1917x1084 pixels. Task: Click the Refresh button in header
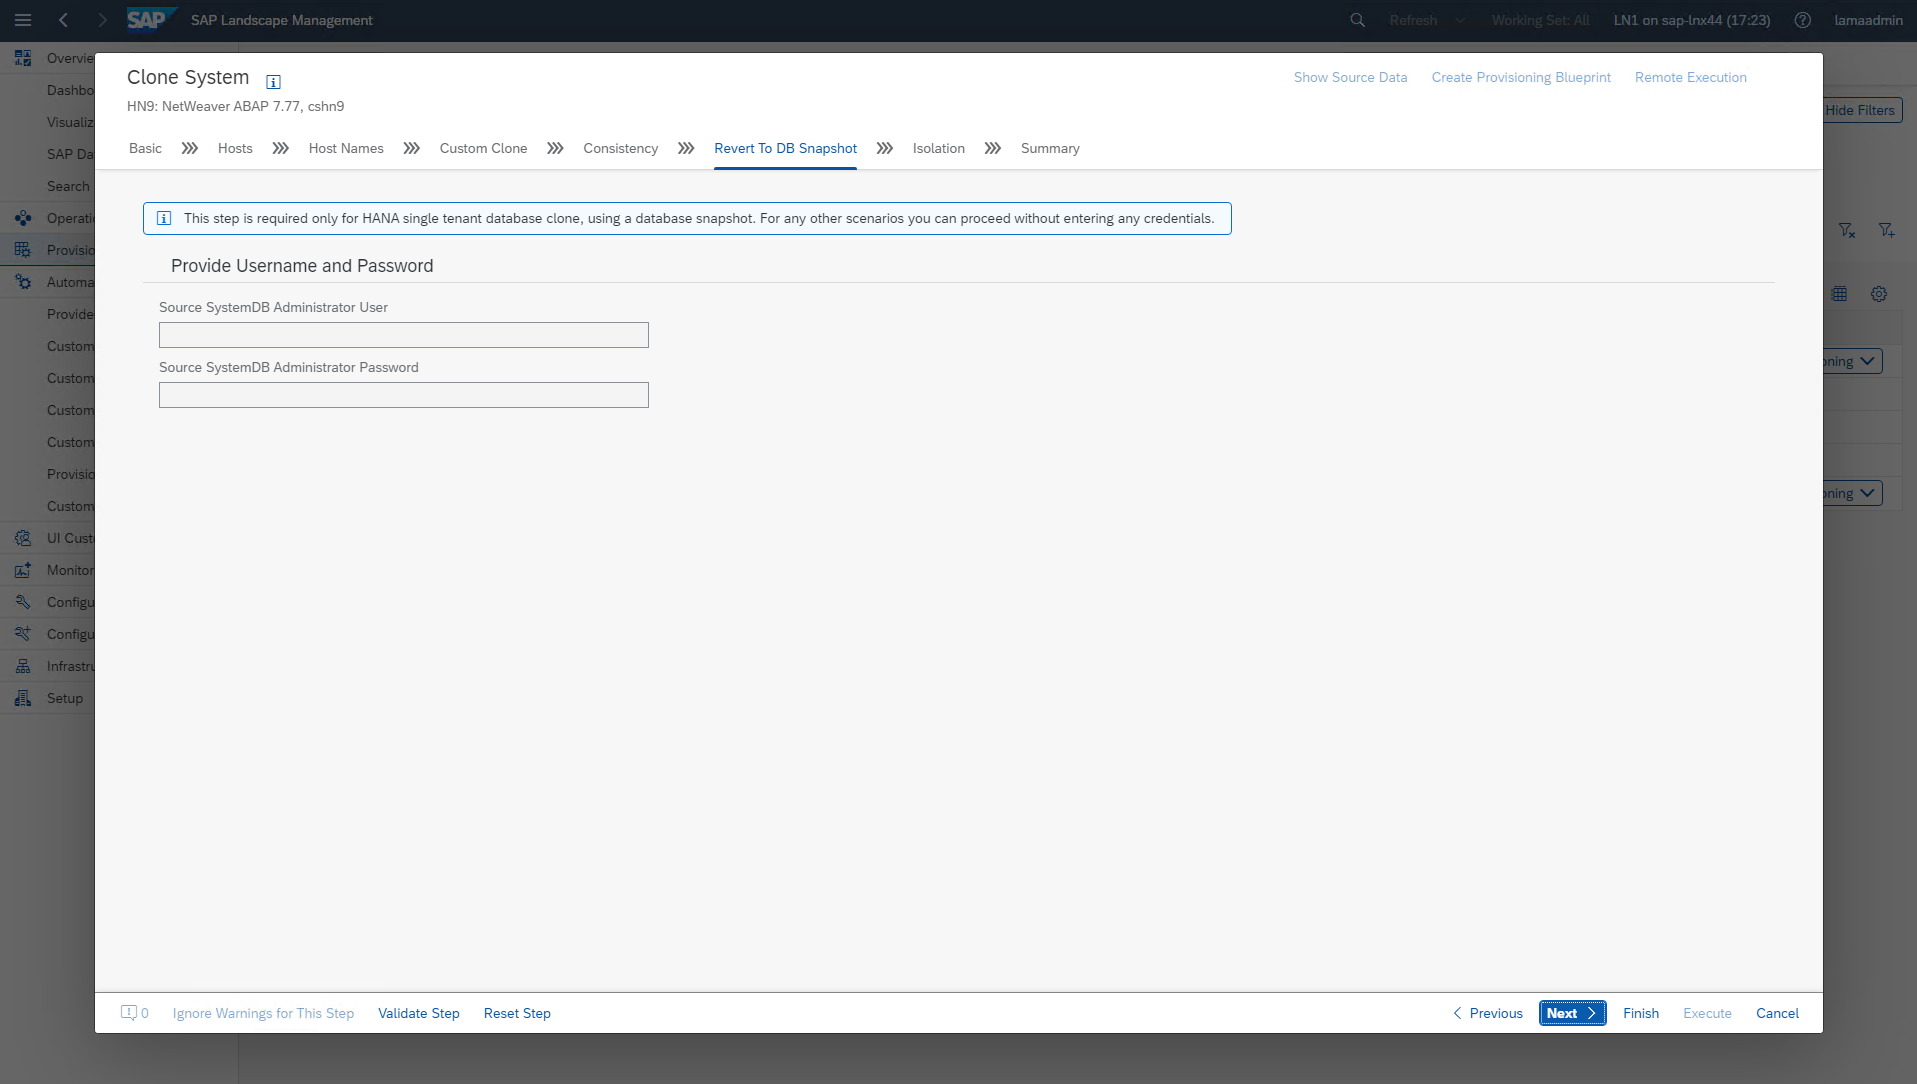point(1413,20)
